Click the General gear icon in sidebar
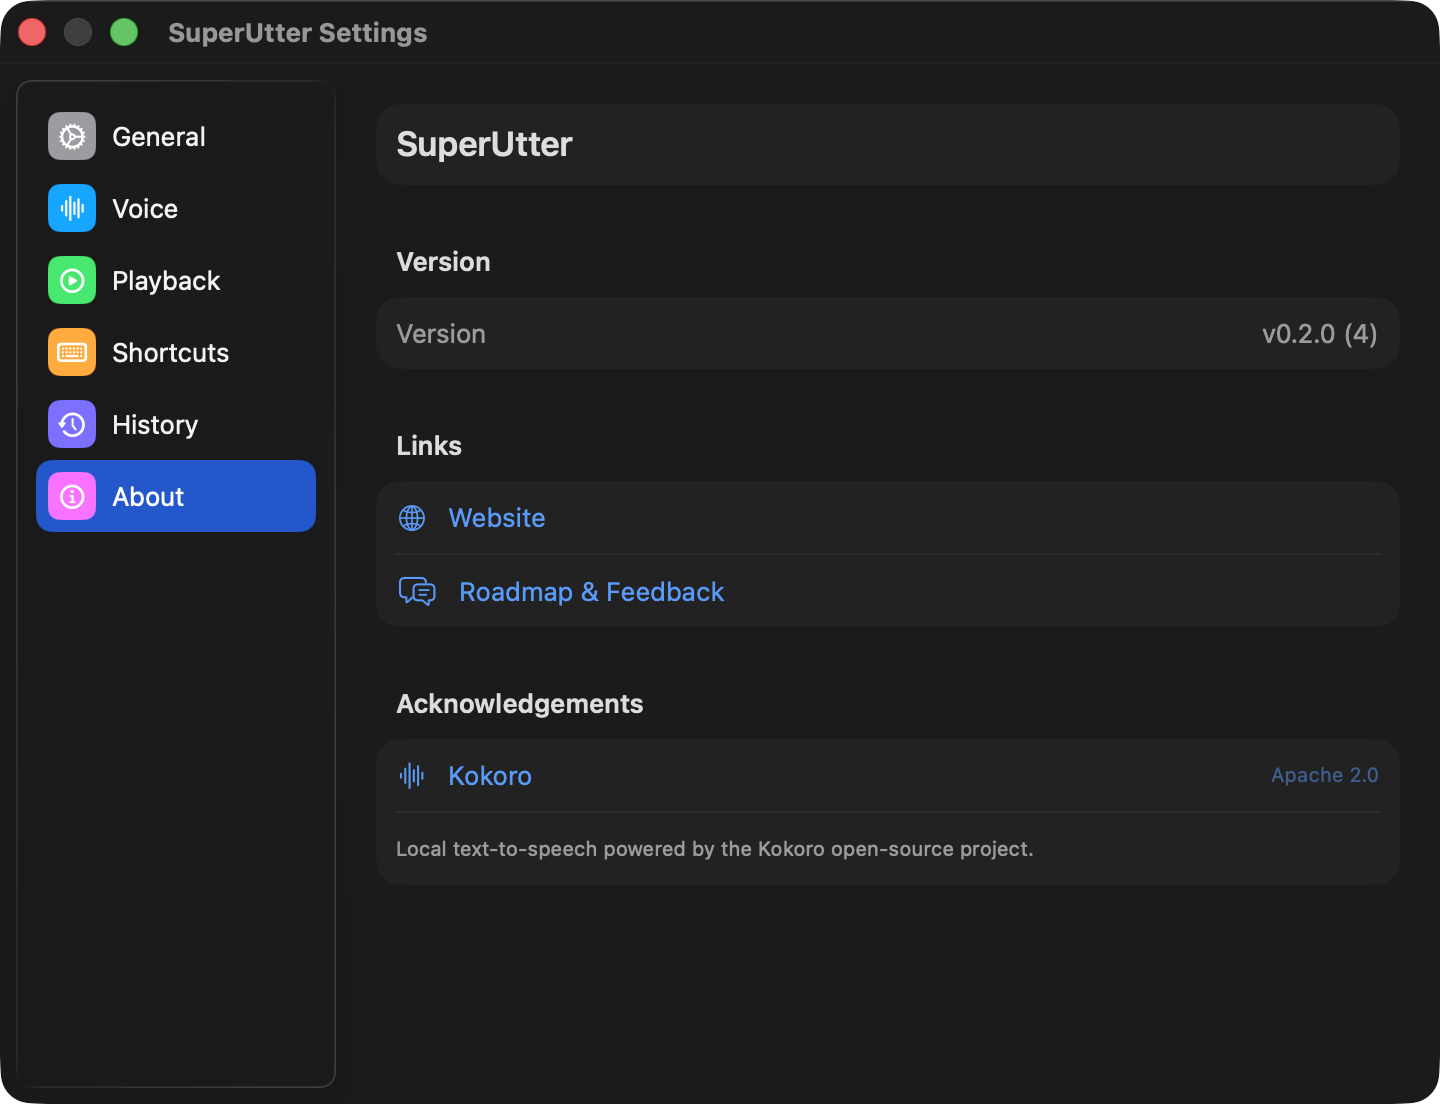 [x=72, y=136]
